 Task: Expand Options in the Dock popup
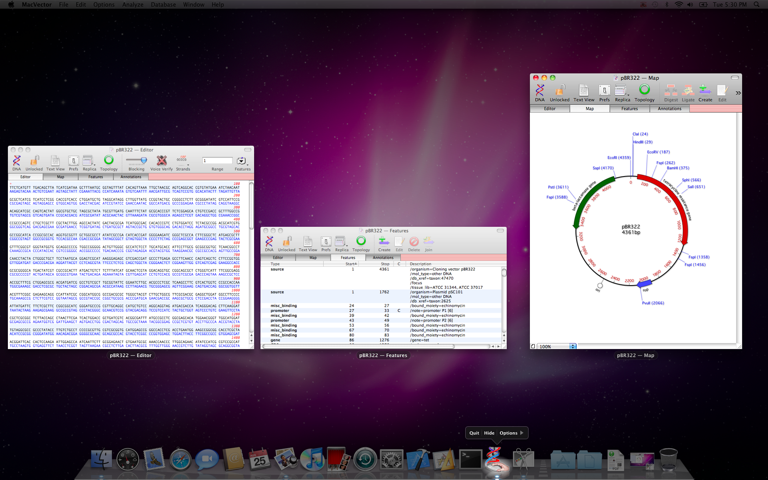[511, 433]
